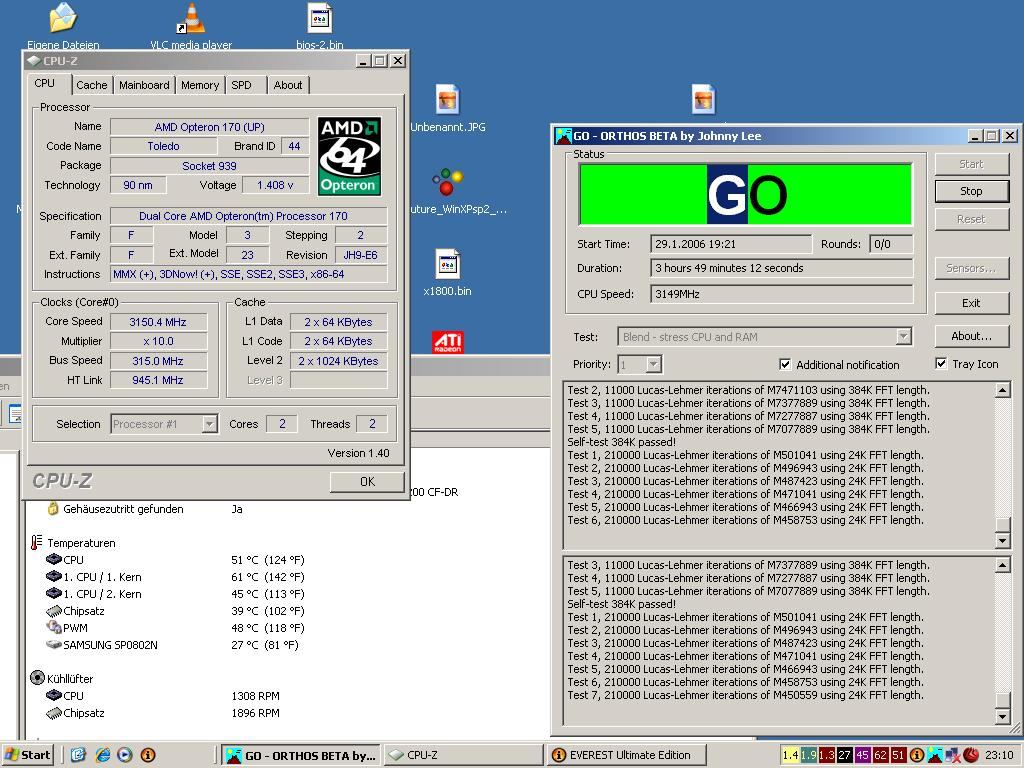Open the Processor #1 selection dropdown
Viewport: 1024px width, 768px height.
click(x=209, y=424)
